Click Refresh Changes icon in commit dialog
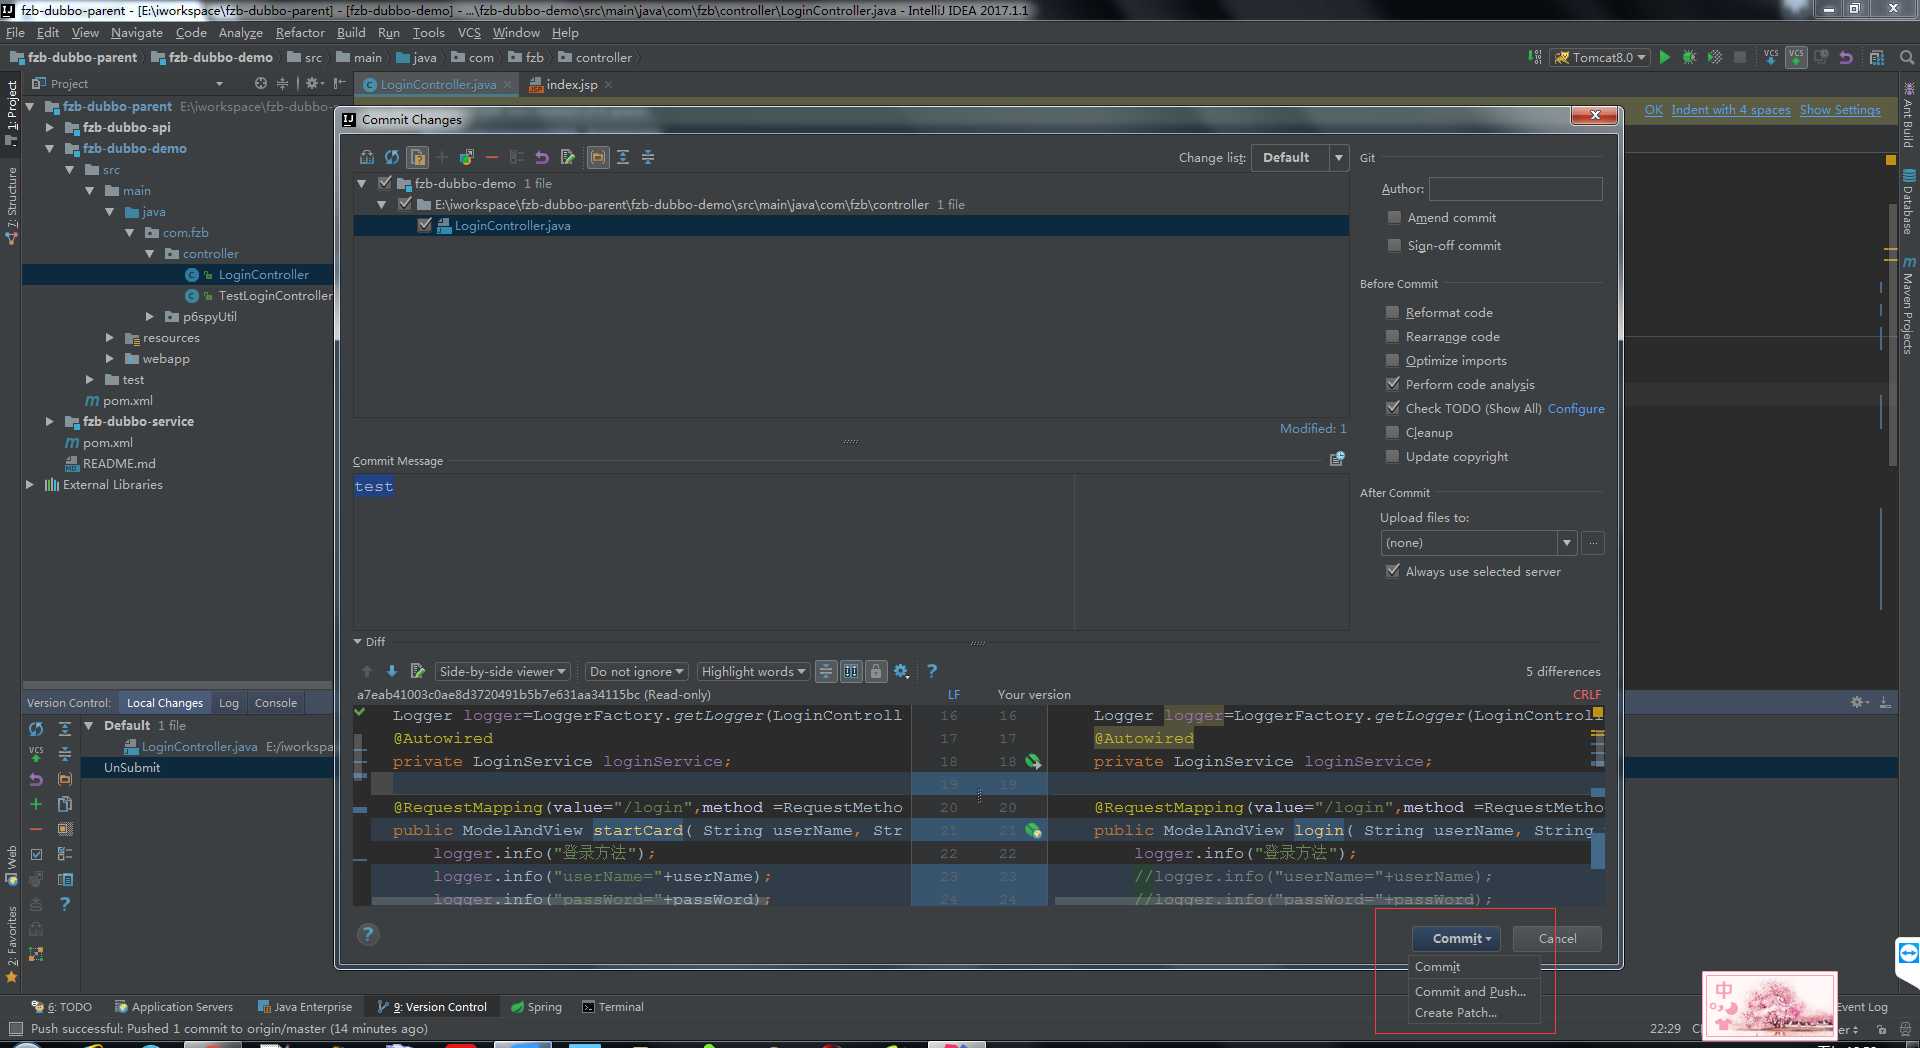This screenshot has height=1048, width=1920. [392, 157]
